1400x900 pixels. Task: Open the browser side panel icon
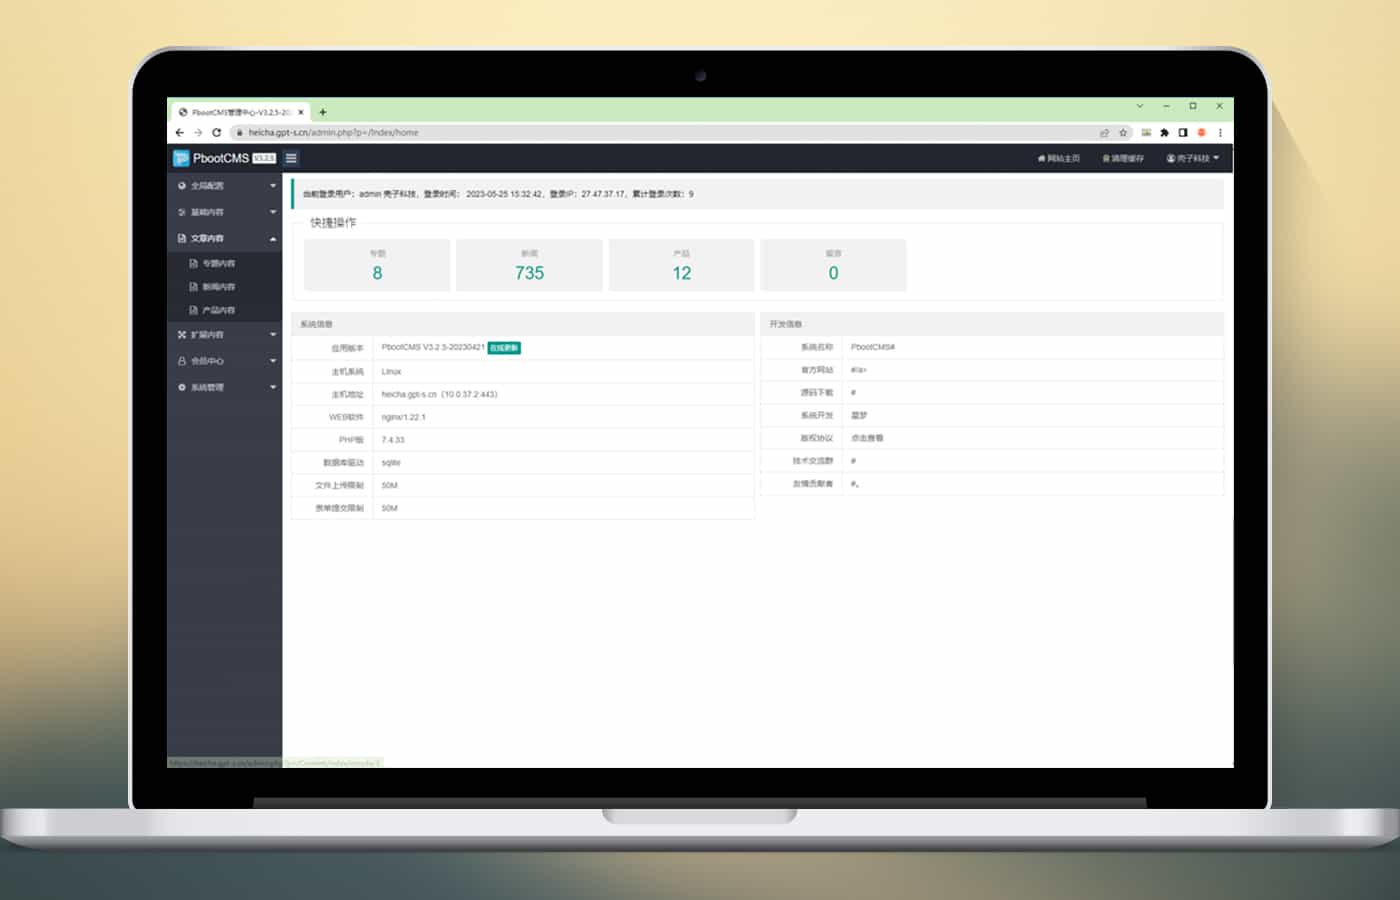(x=1183, y=132)
